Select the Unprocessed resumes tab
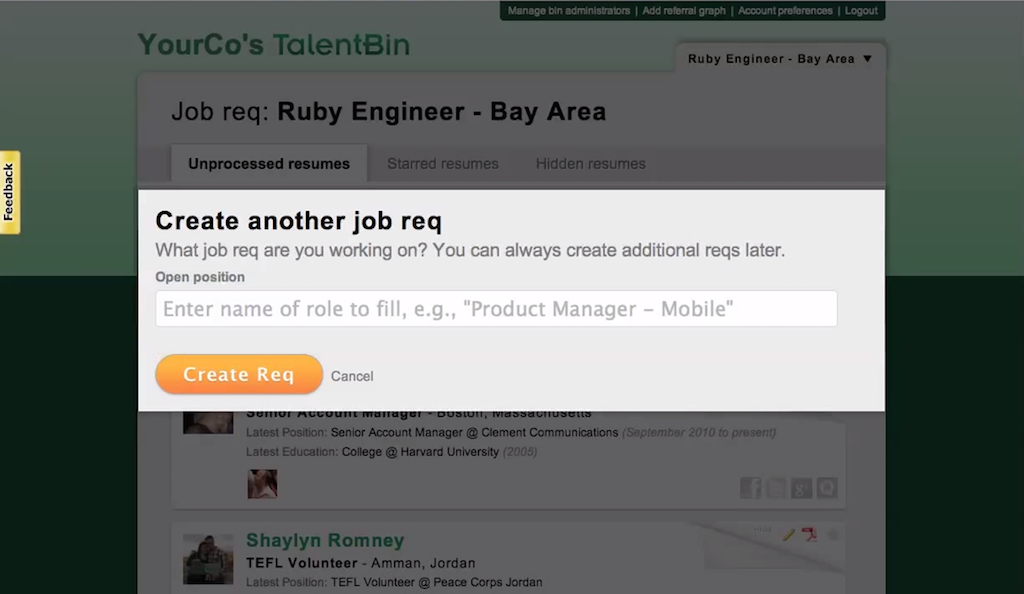The height and width of the screenshot is (594, 1024). pyautogui.click(x=269, y=164)
